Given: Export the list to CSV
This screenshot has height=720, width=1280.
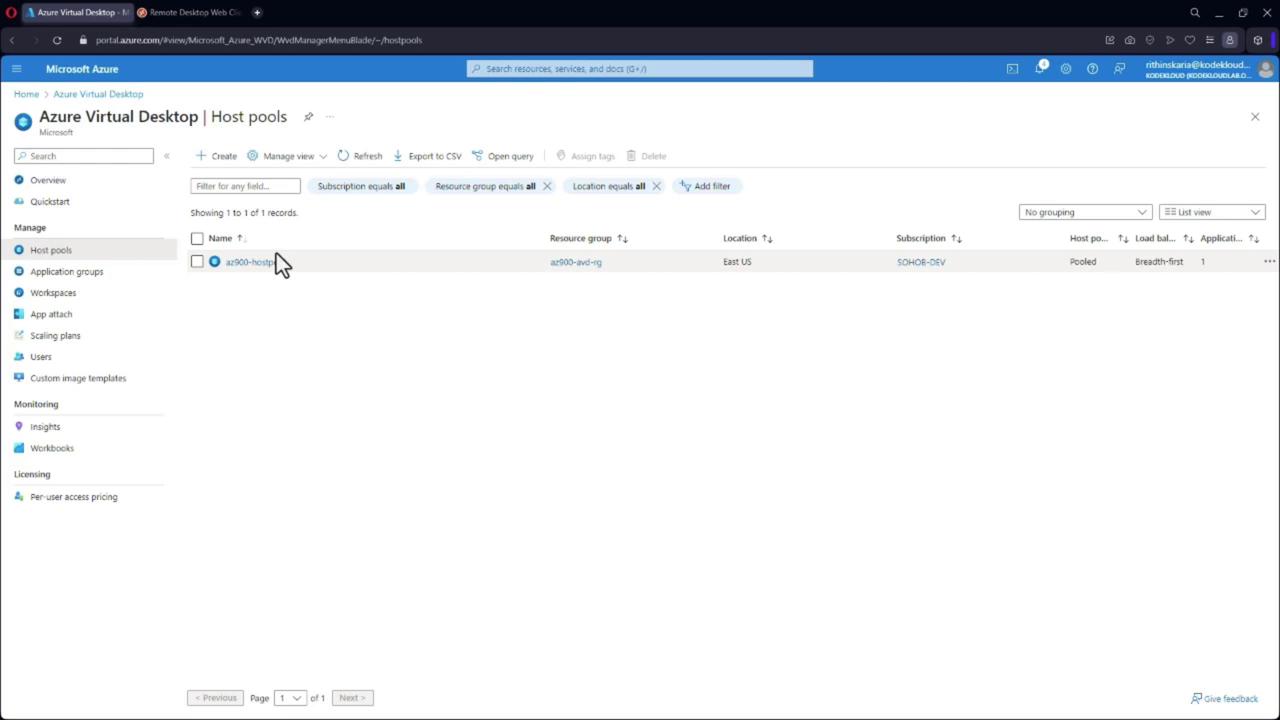Looking at the screenshot, I should click(x=427, y=156).
